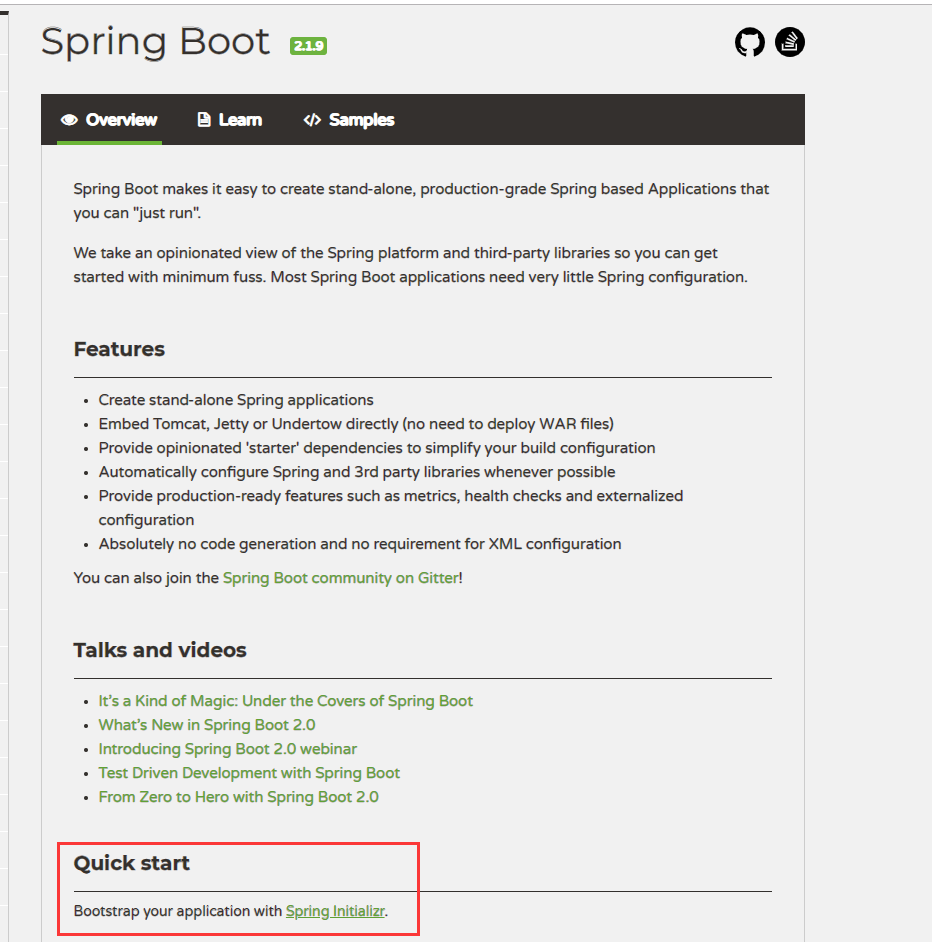
Task: Open Test Driven Development with Spring Boot
Action: [249, 773]
